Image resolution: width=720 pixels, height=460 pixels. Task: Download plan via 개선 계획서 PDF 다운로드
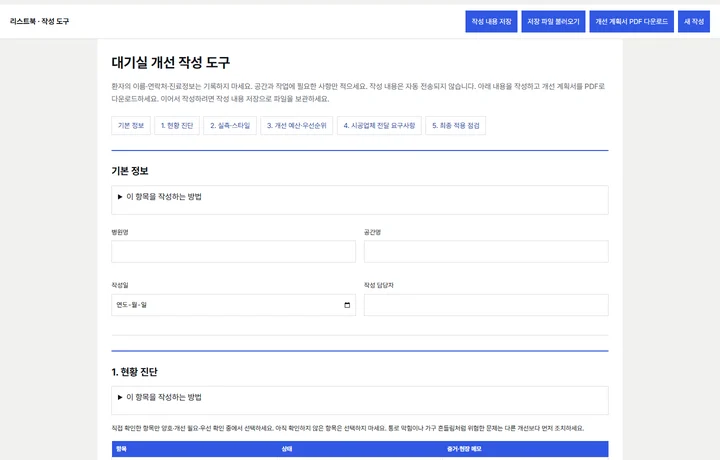coord(631,22)
